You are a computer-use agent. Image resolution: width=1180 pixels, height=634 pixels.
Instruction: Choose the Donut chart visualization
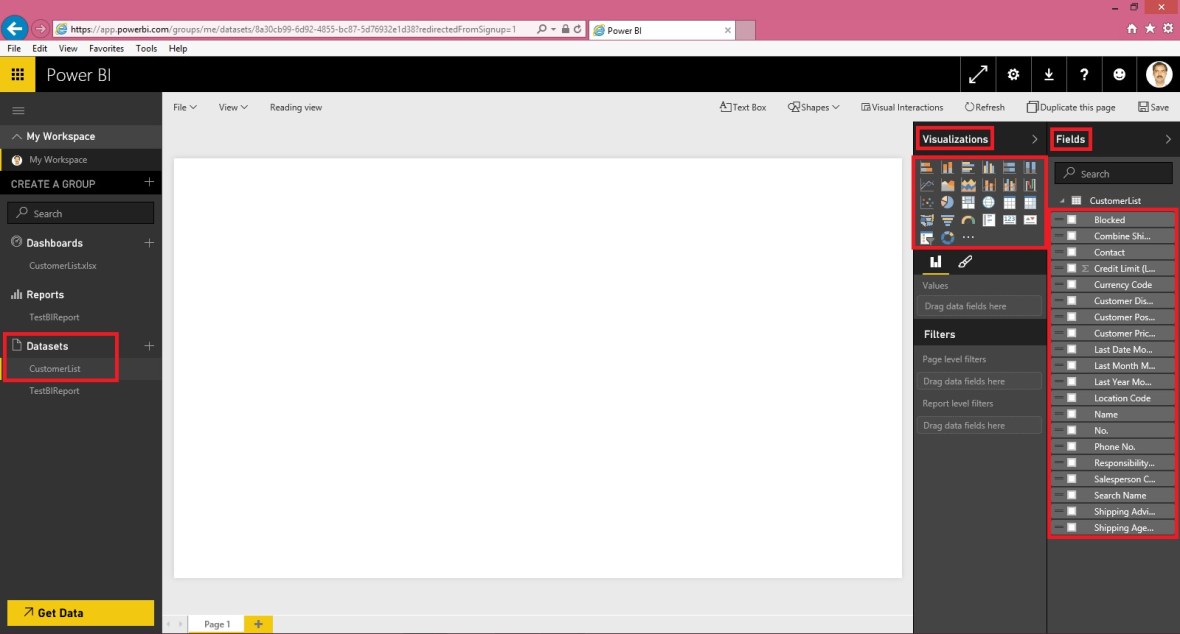coord(947,238)
